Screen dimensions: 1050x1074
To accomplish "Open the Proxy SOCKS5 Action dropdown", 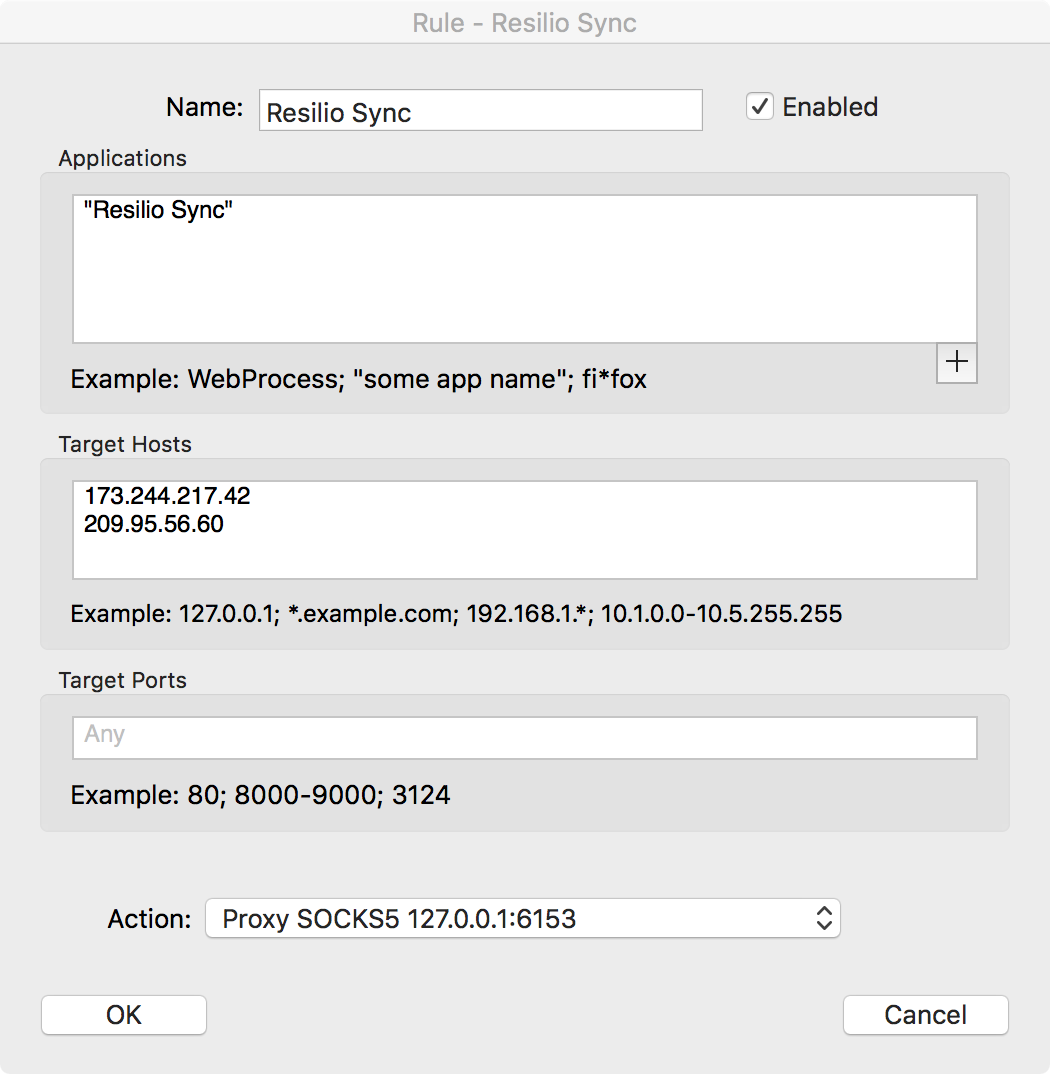I will 523,919.
